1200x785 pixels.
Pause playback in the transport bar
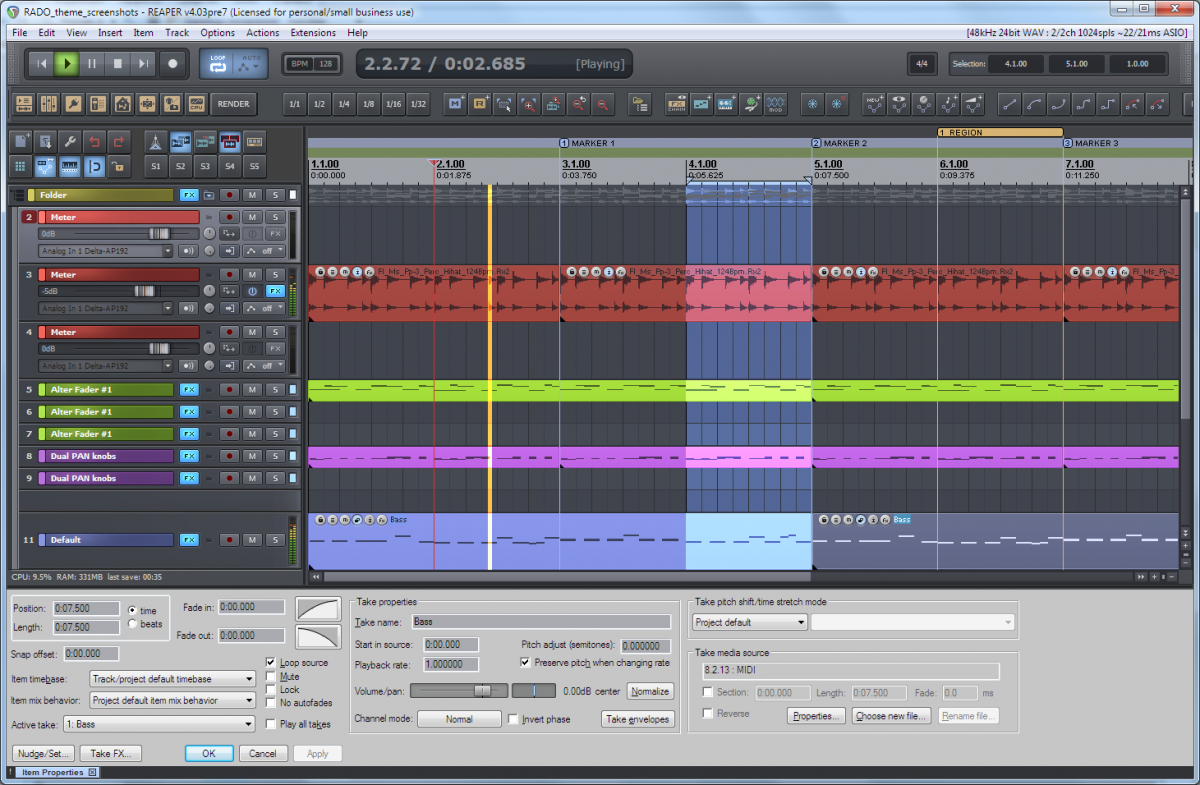92,64
